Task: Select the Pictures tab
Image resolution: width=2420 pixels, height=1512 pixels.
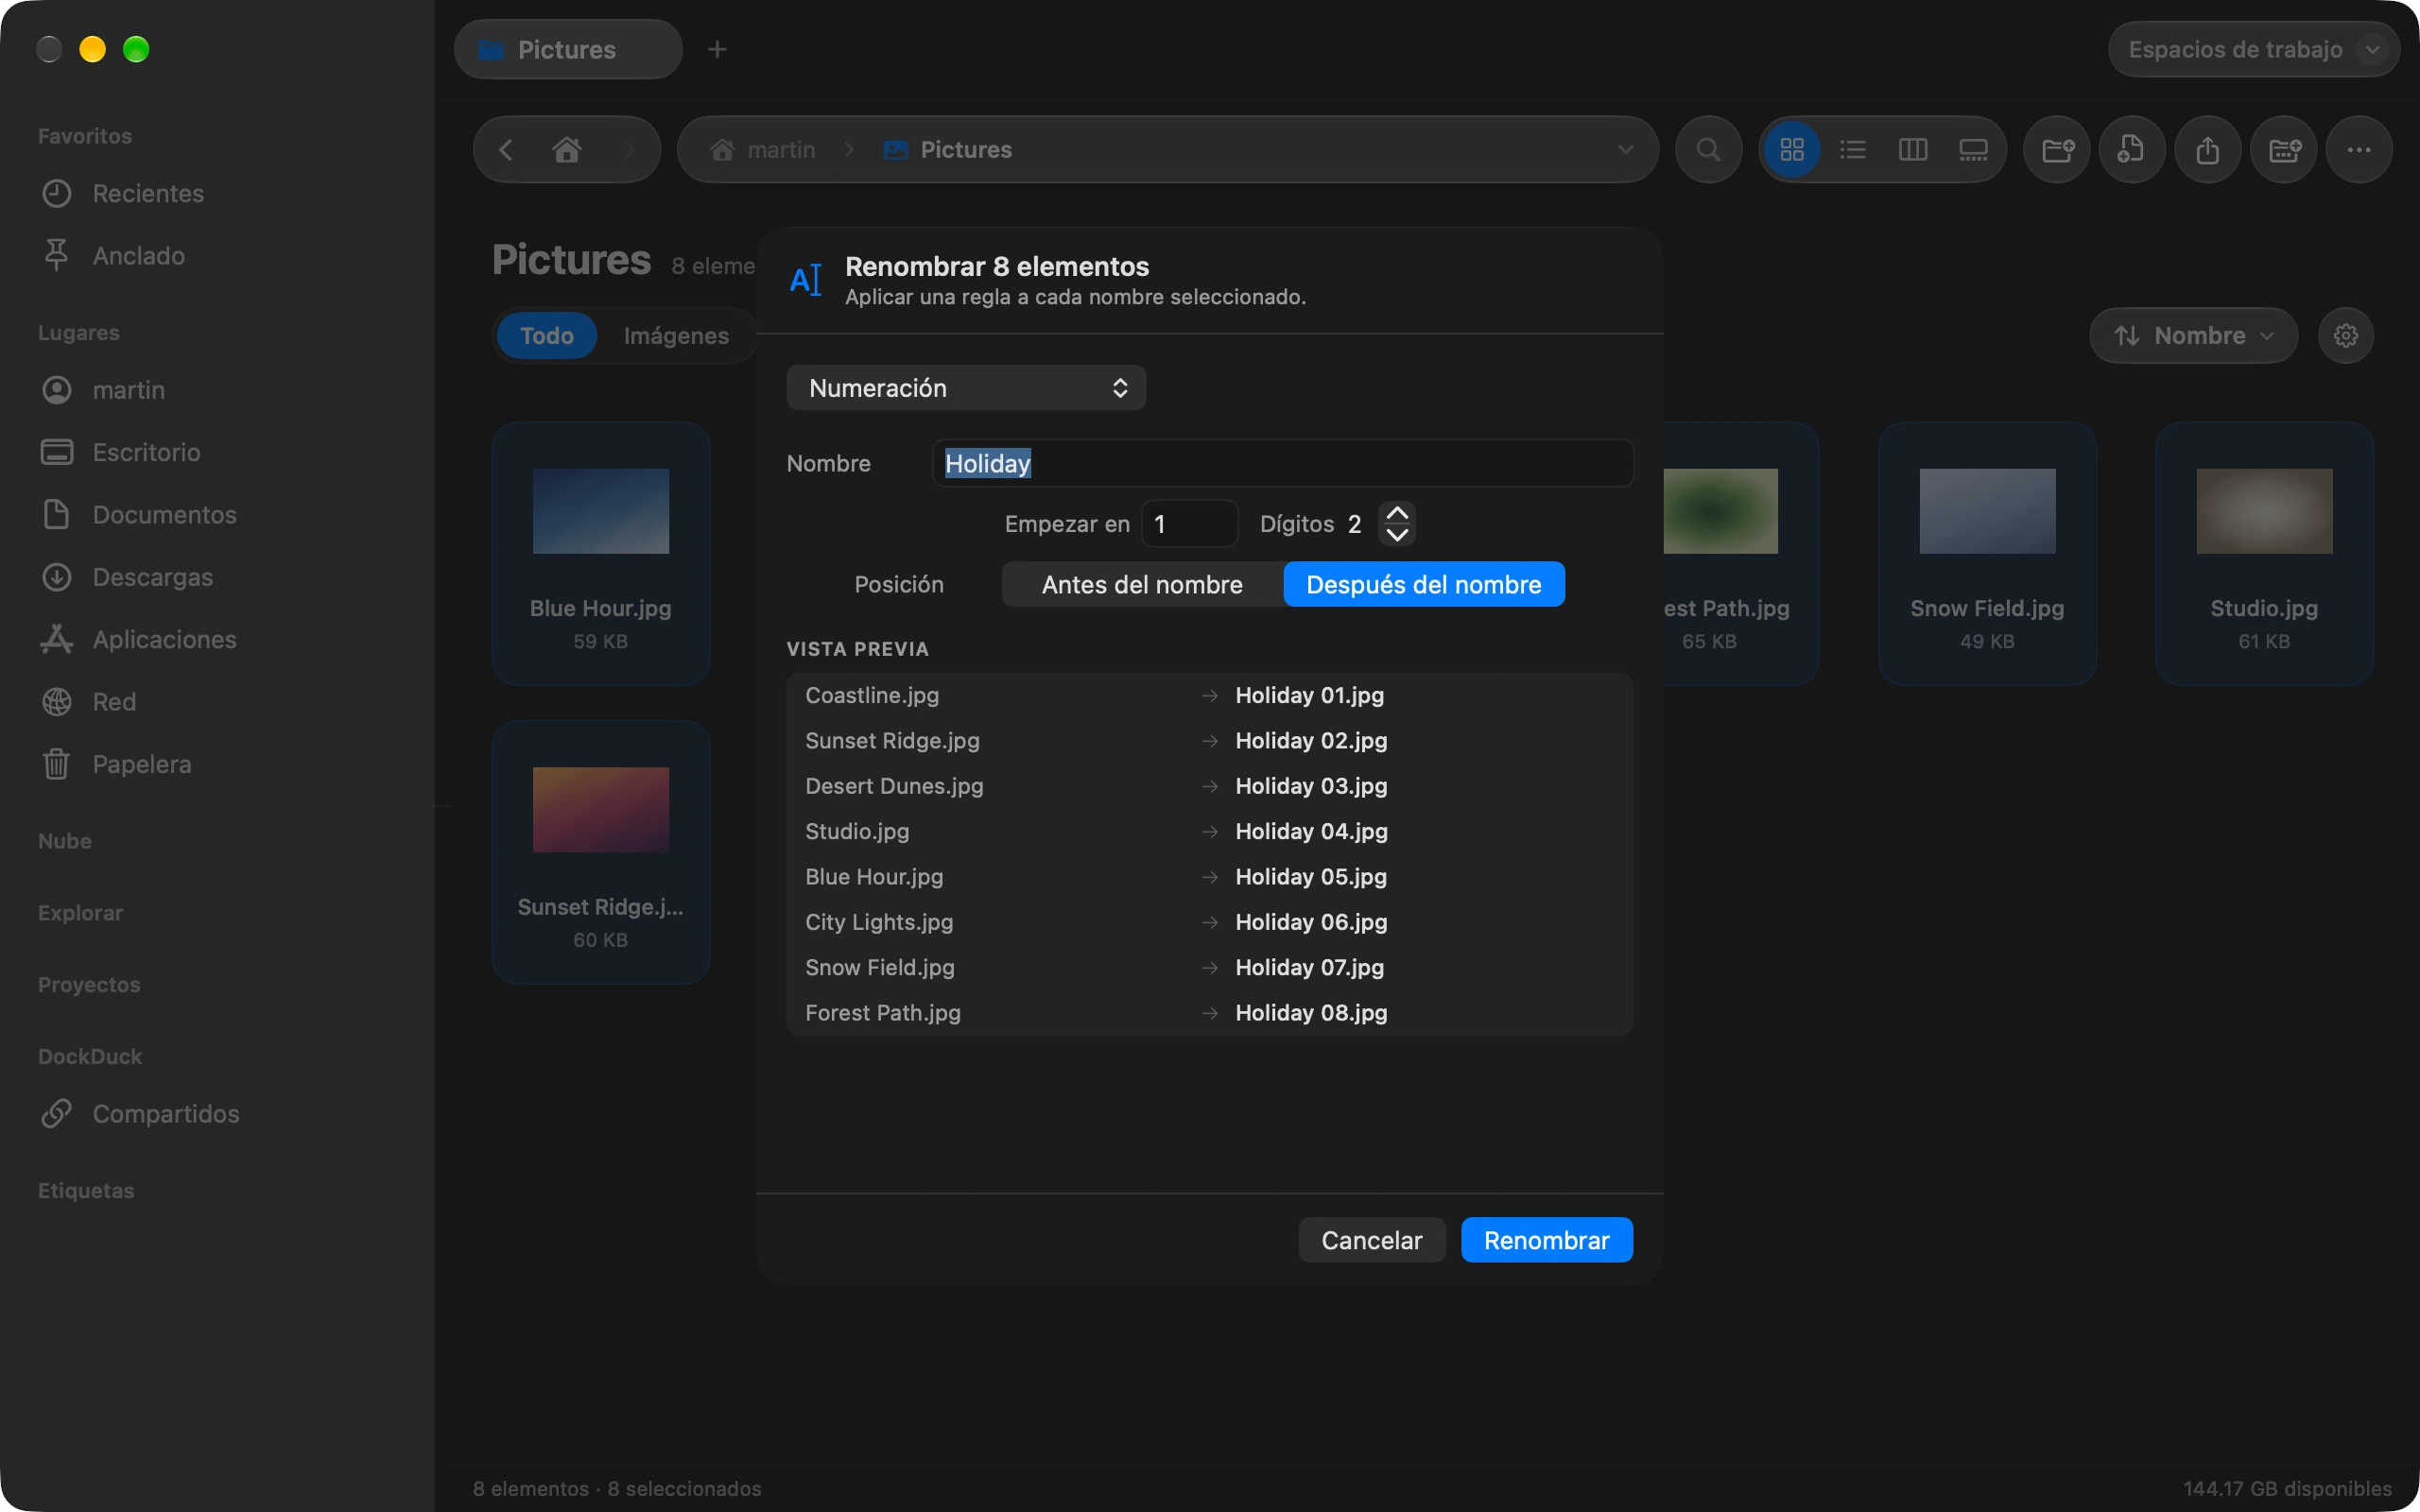Action: point(568,49)
